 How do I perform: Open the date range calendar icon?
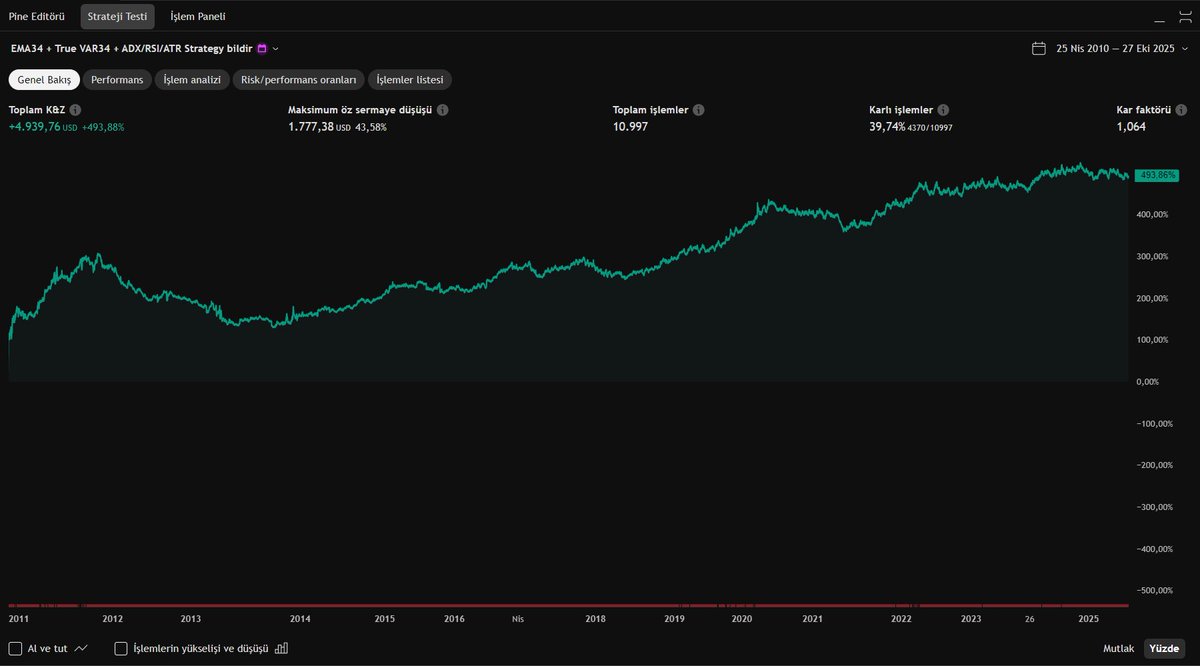[1039, 48]
